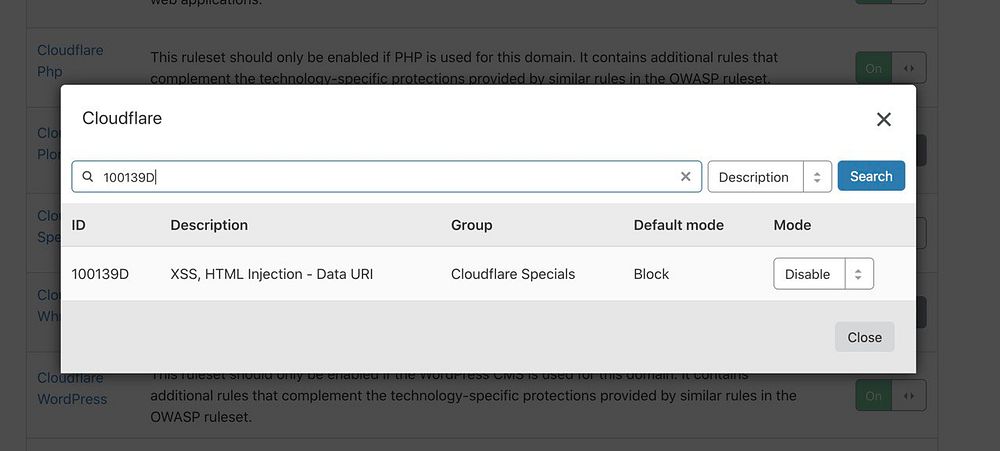Click the Default mode column header
Screen dimensions: 1000x451
(678, 225)
